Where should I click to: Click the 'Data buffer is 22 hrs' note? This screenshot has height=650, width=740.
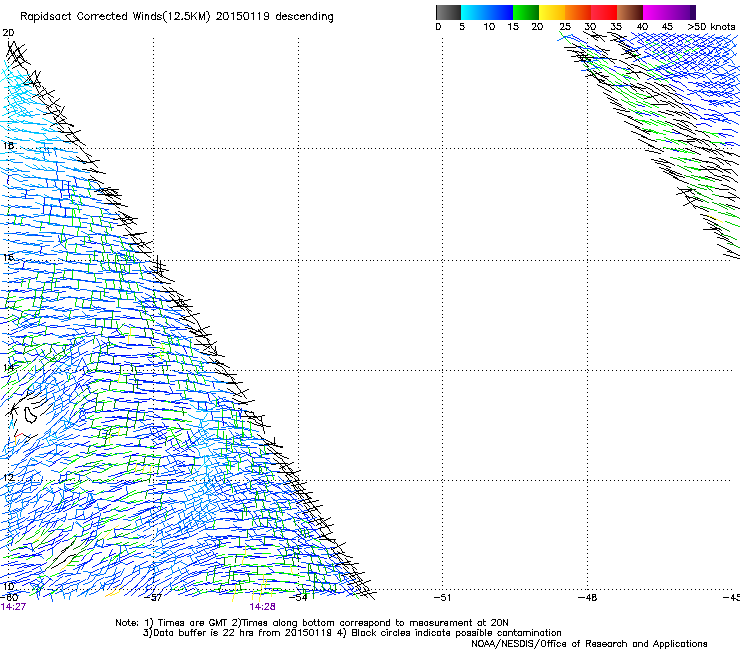[x=352, y=633]
